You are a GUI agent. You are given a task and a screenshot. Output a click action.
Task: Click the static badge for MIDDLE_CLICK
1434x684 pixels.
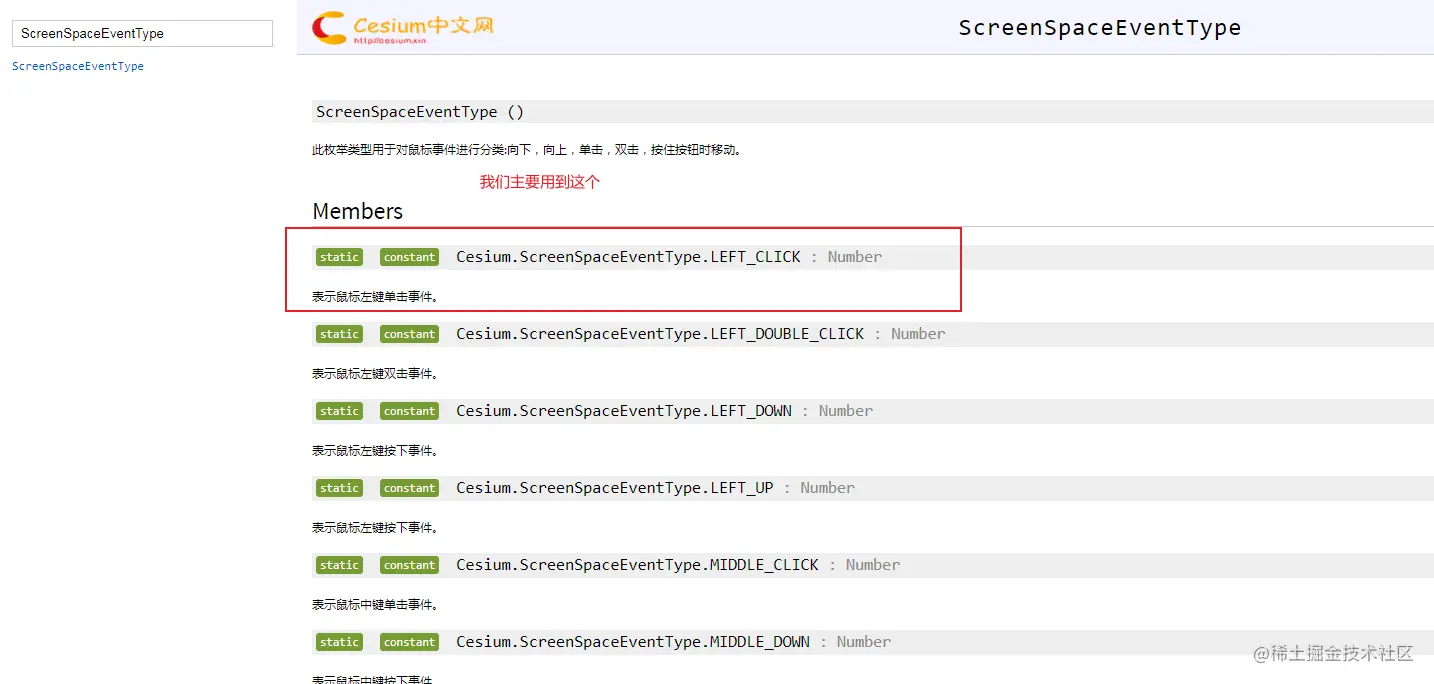[x=339, y=565]
